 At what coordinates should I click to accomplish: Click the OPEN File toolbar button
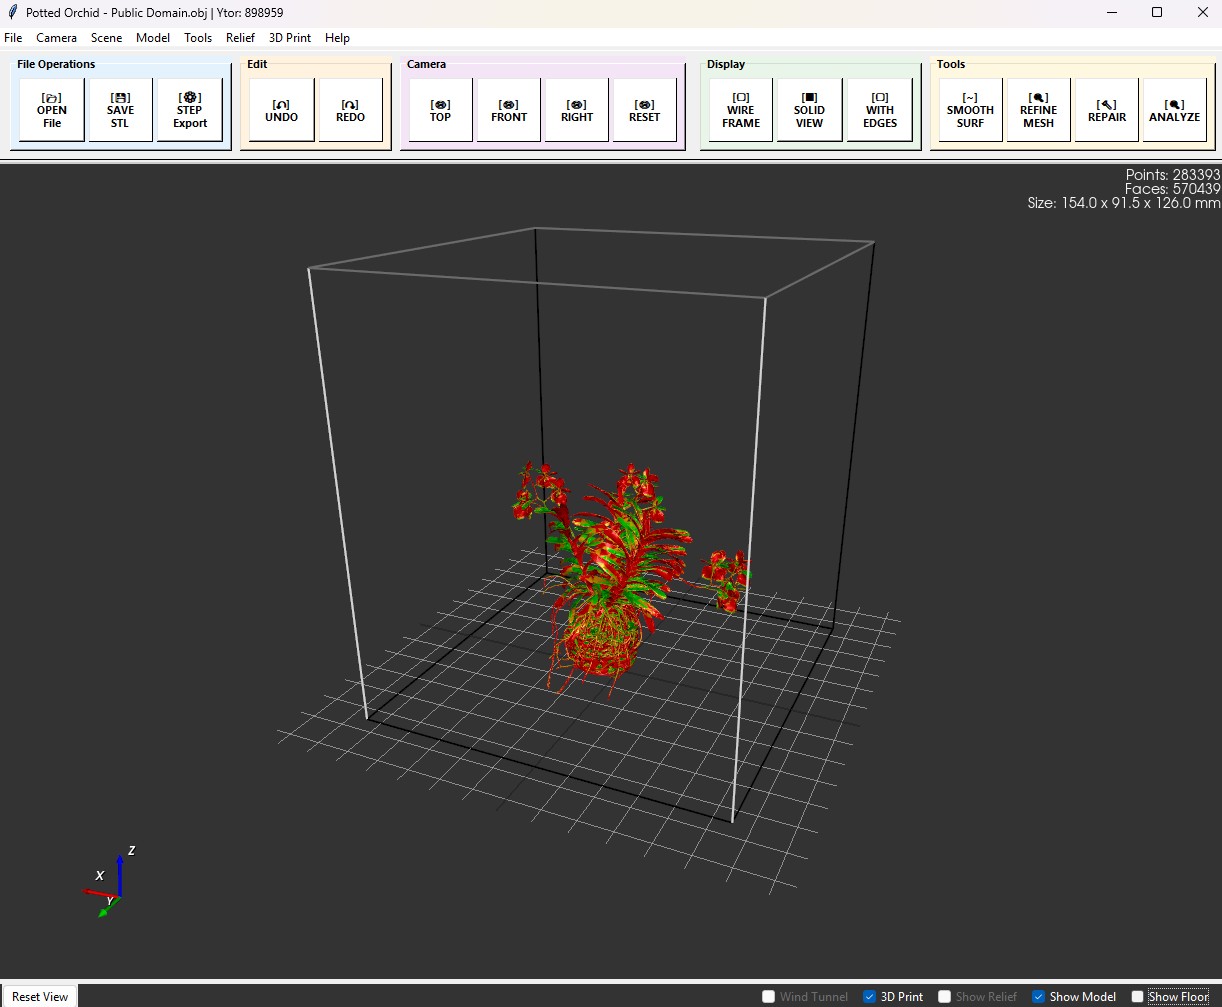[x=52, y=110]
